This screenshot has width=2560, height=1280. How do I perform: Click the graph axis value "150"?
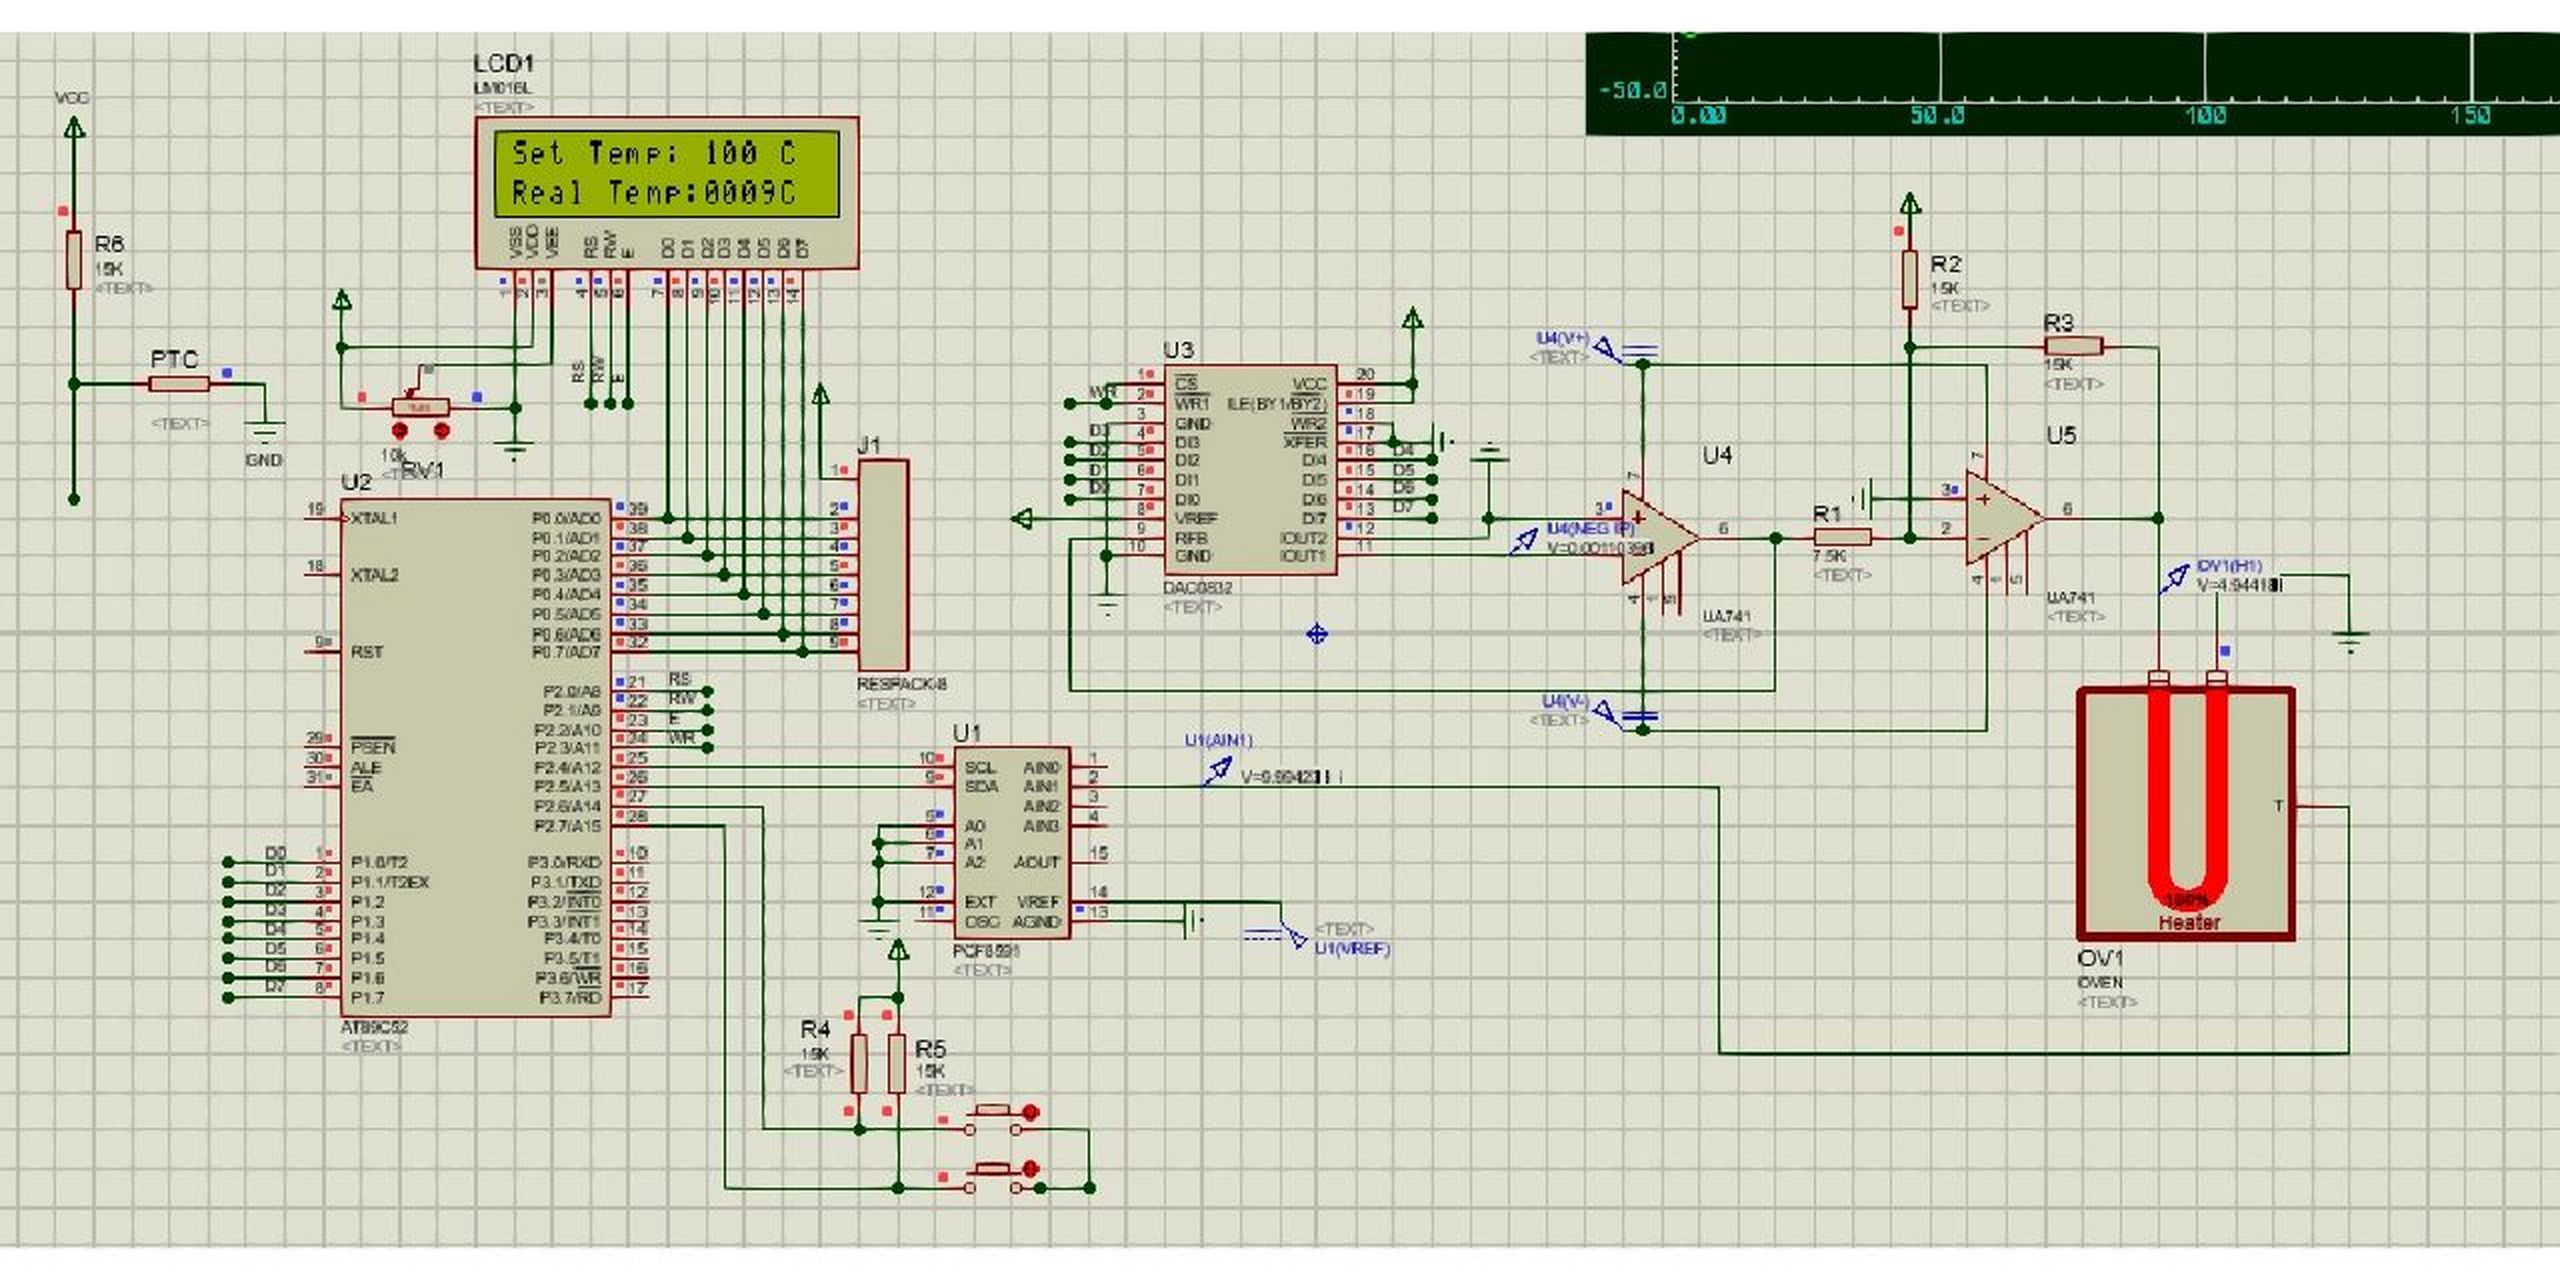[x=2469, y=115]
